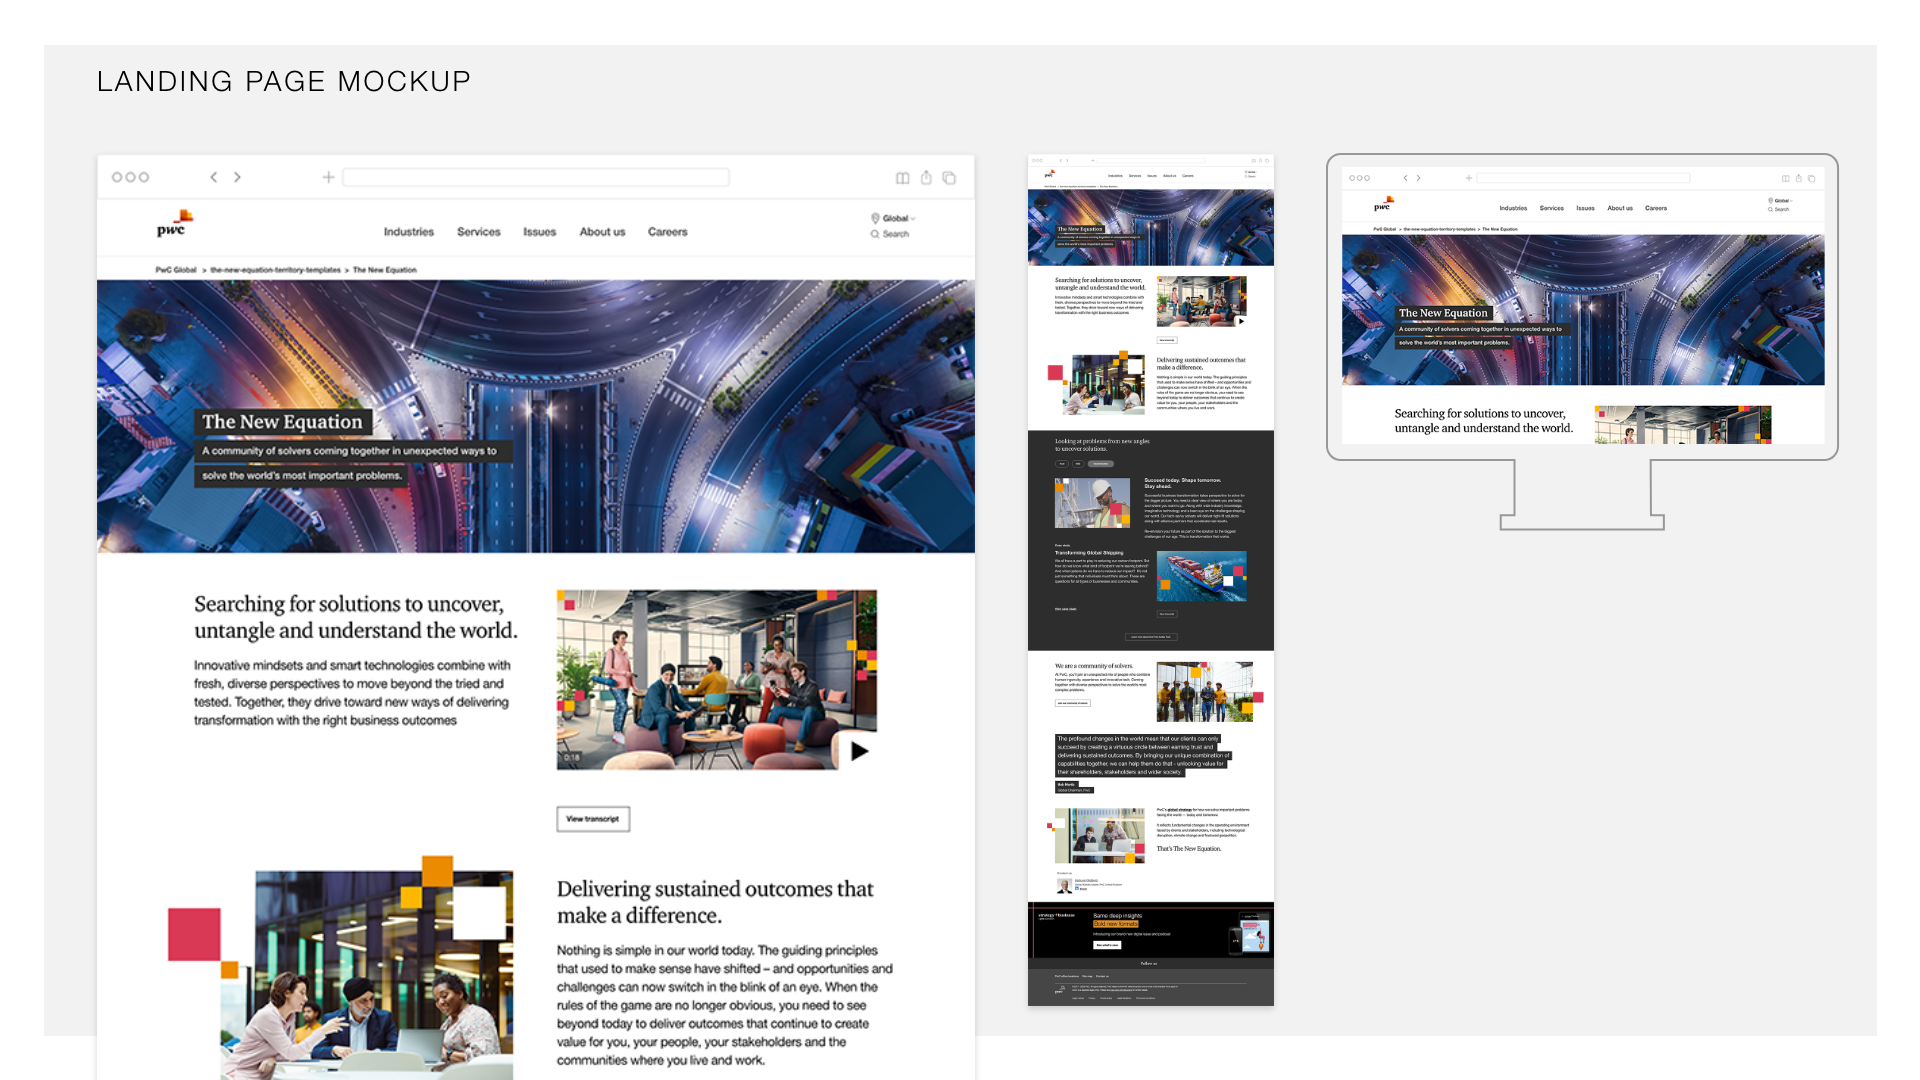Click address bar in monitor mockup browser
Viewport: 1920px width, 1080px height.
tap(1584, 178)
